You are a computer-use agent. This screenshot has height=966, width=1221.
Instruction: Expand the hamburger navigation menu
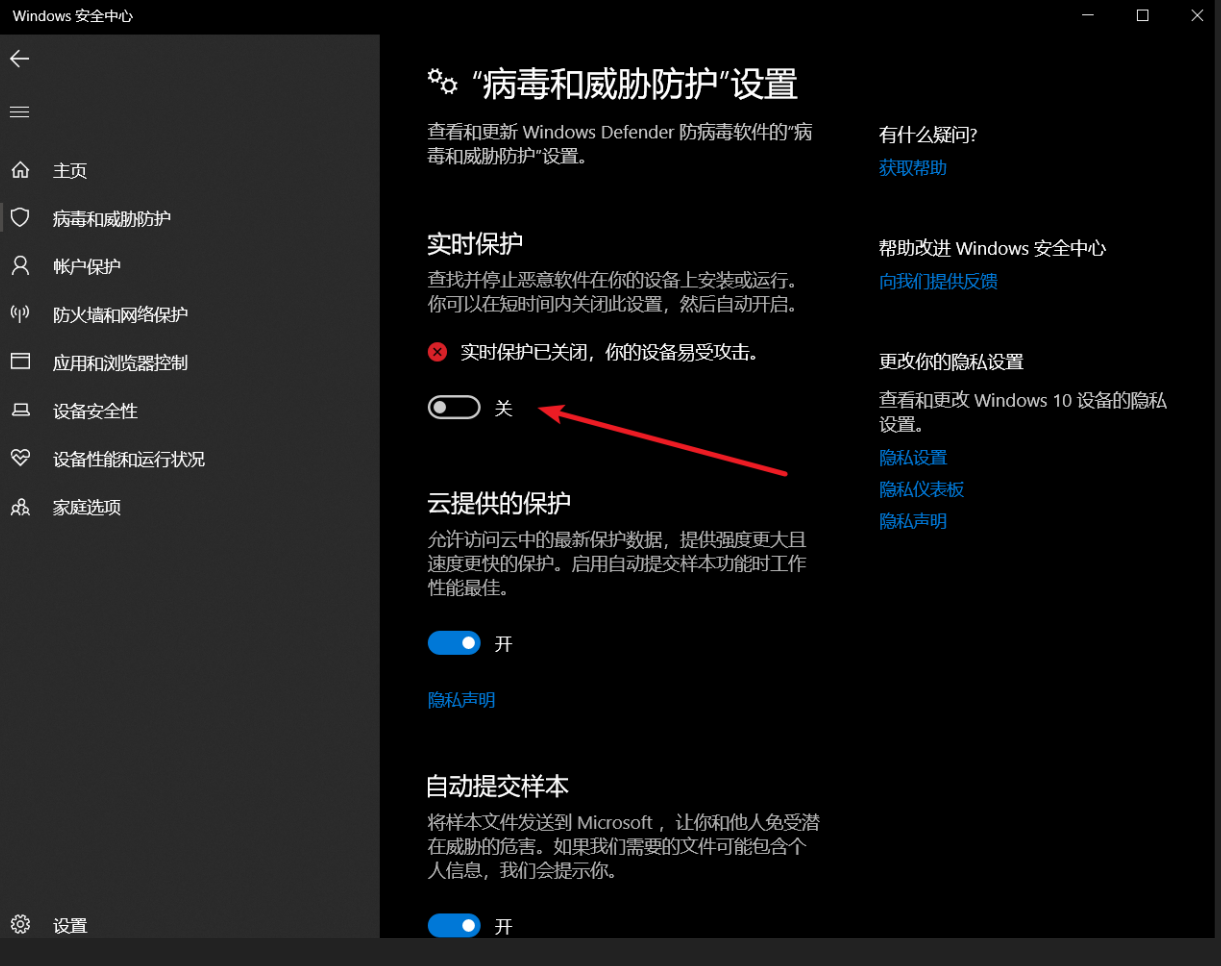click(19, 111)
